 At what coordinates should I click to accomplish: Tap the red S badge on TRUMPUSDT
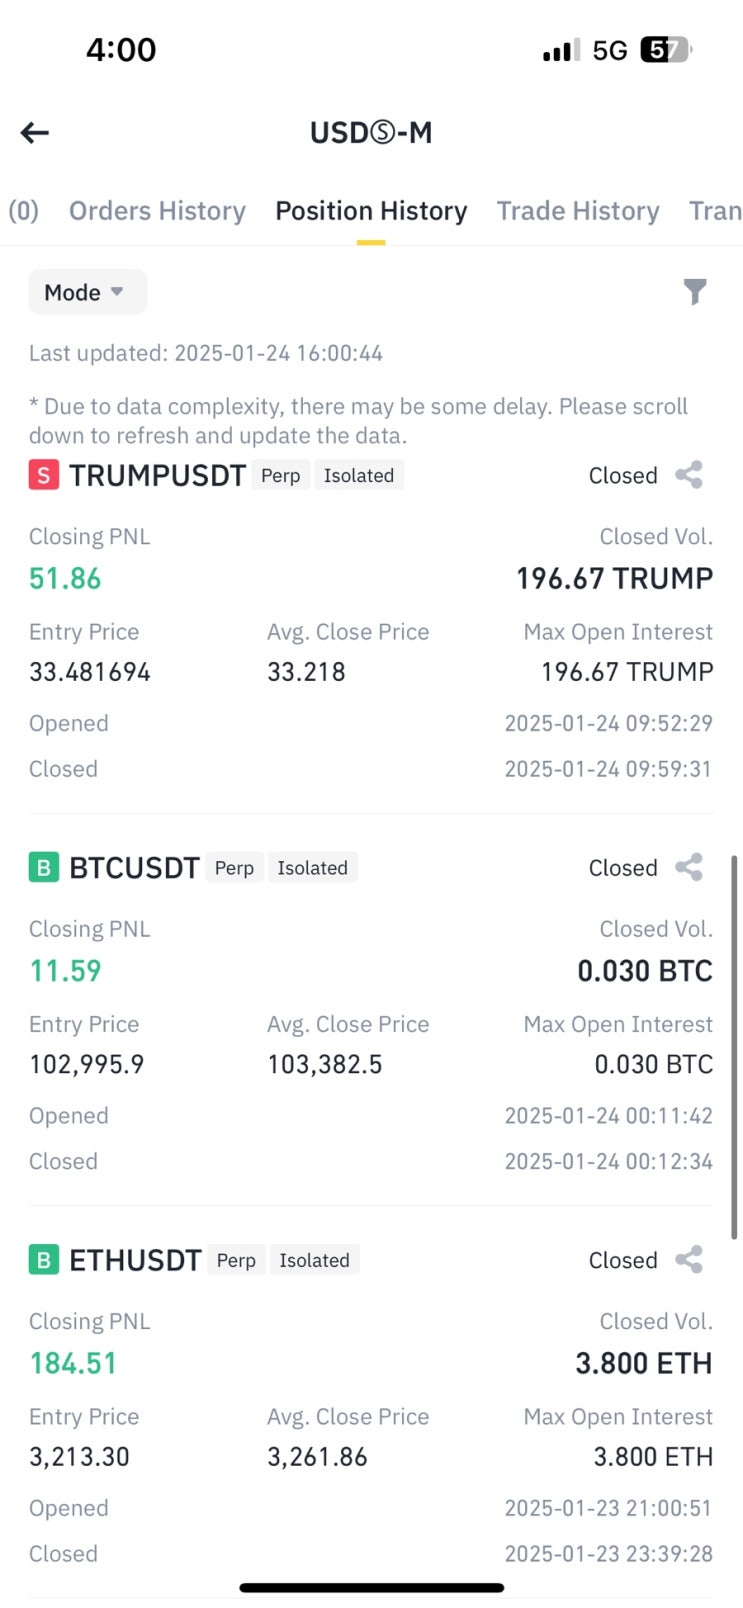click(x=43, y=475)
